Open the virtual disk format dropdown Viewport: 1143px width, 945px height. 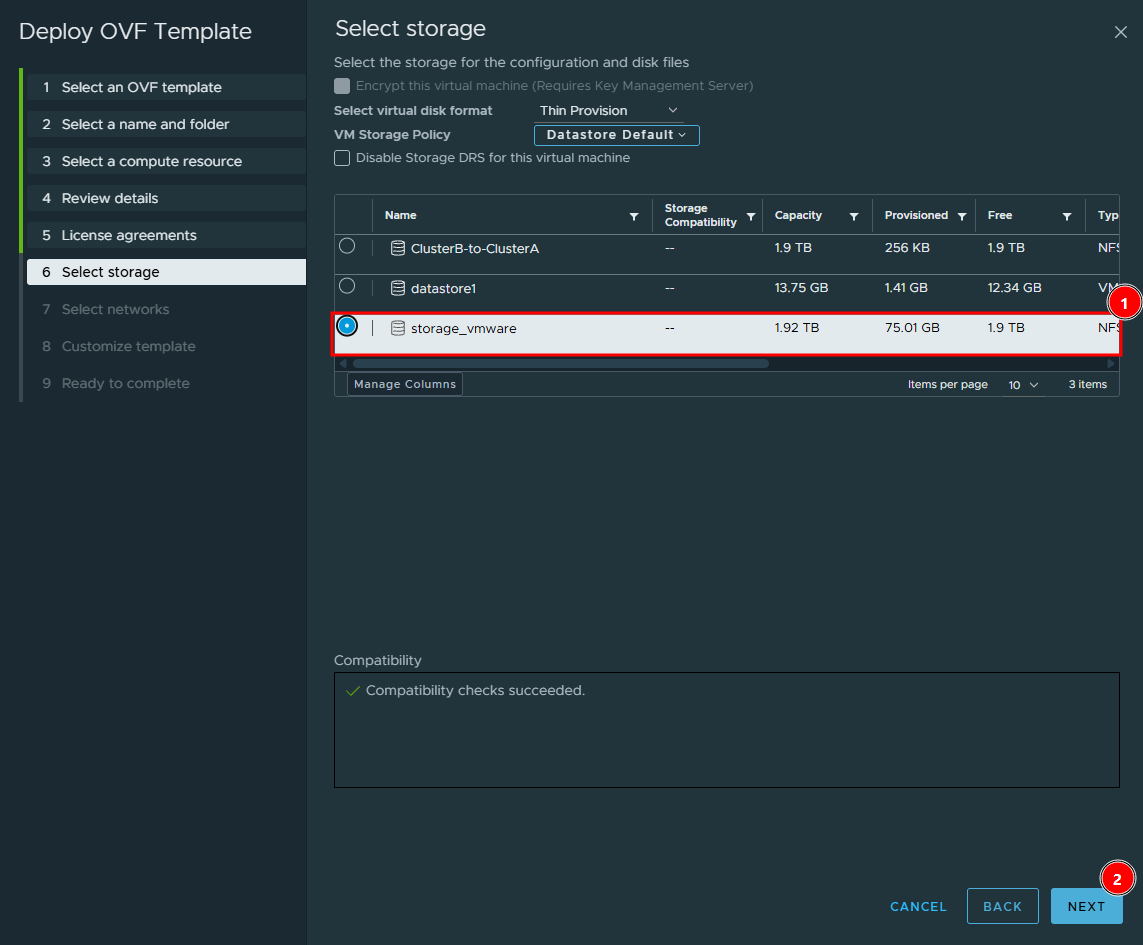pyautogui.click(x=609, y=111)
